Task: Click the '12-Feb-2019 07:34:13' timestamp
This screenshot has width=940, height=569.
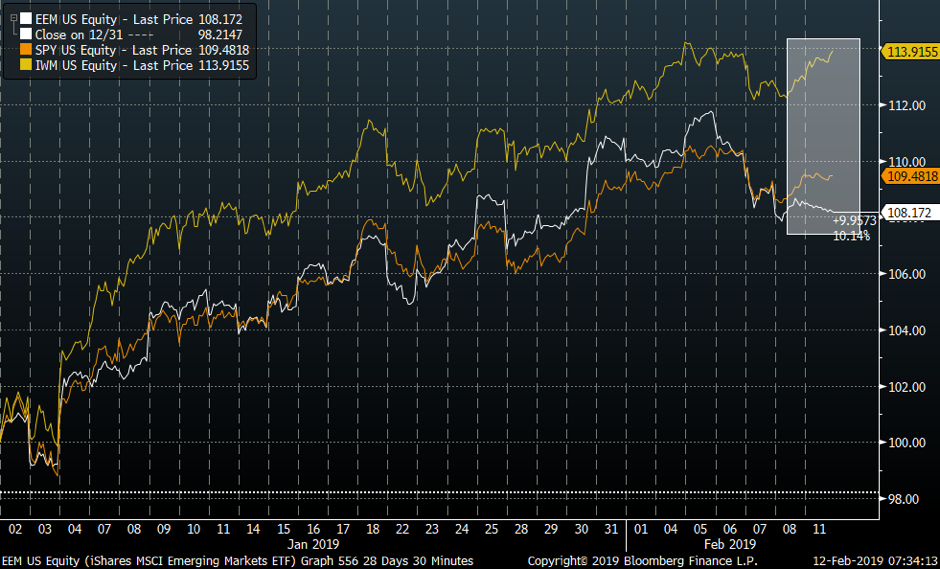Action: click(875, 561)
